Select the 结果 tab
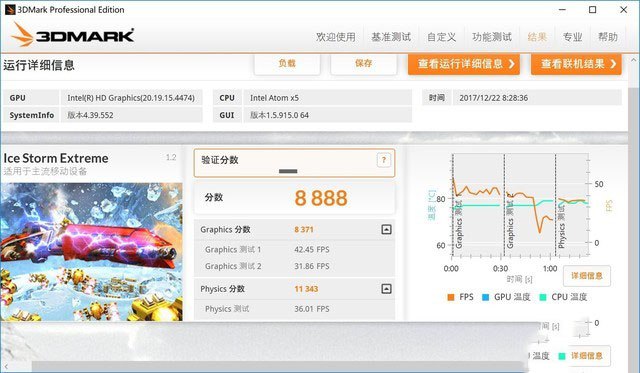Viewport: 640px width, 373px height. point(537,37)
